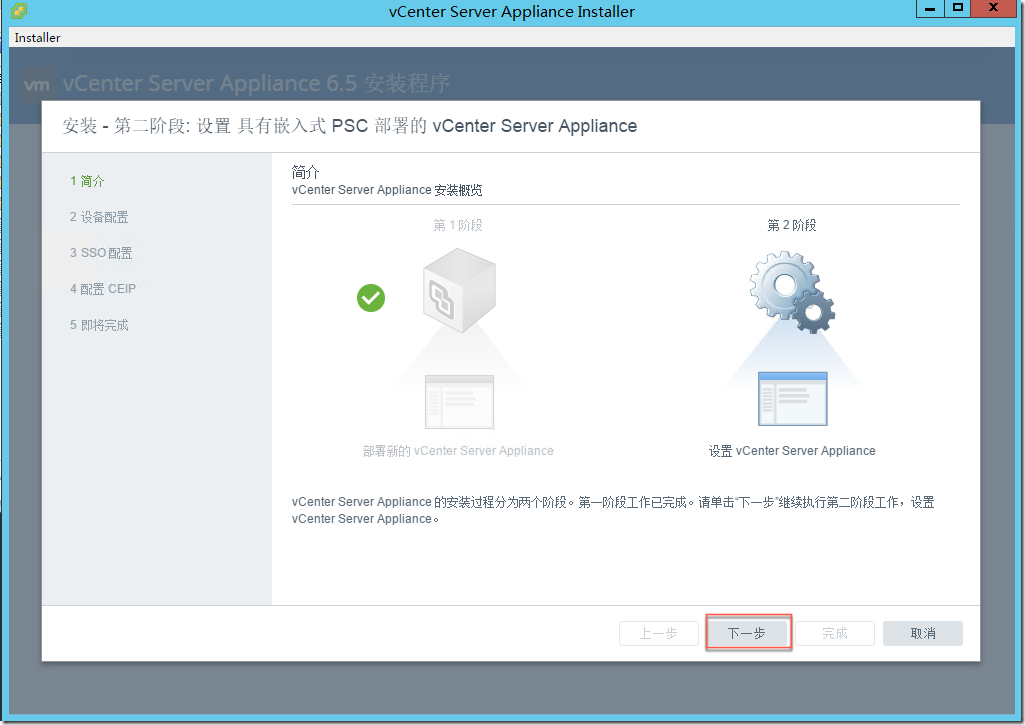
Task: Click the 下一步 (Next) button
Action: [x=749, y=633]
